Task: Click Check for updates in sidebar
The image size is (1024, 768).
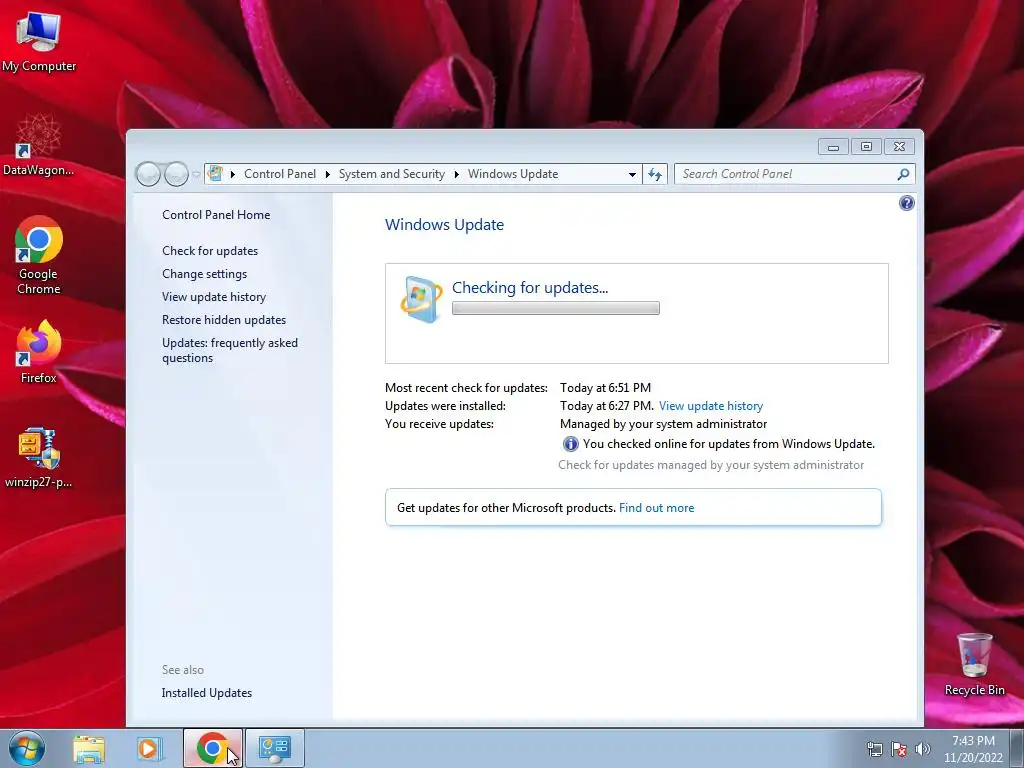Action: coord(210,251)
